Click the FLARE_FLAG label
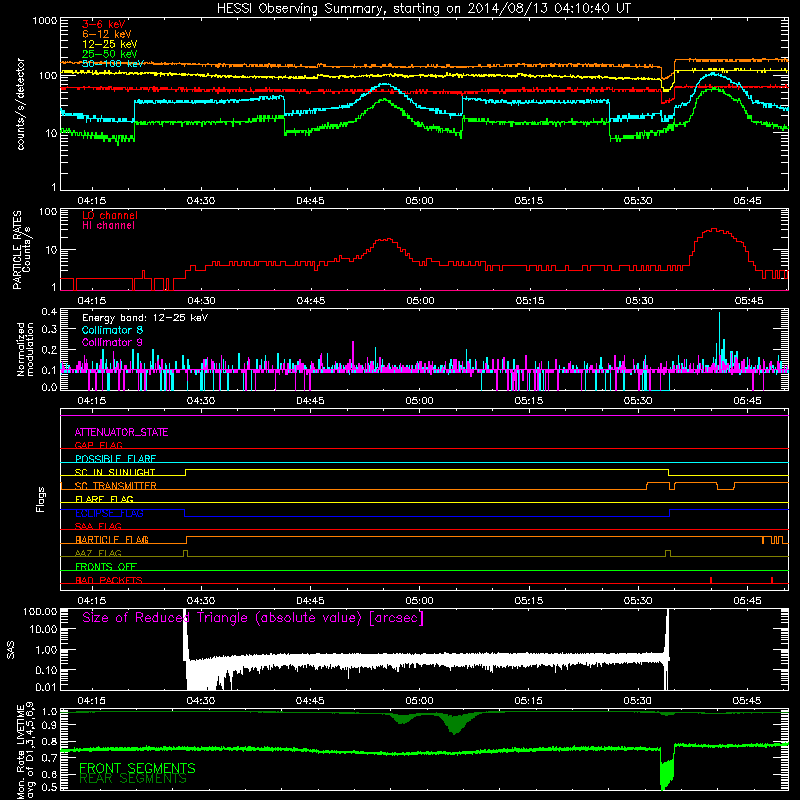 (x=104, y=499)
